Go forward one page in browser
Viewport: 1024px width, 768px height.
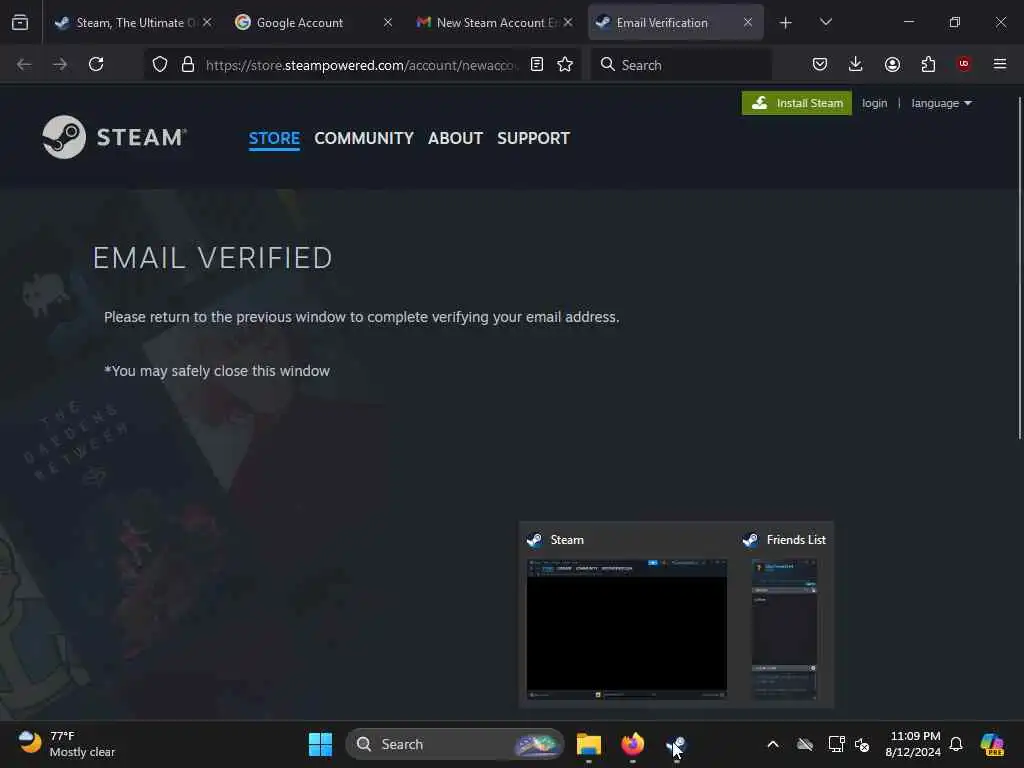coord(60,64)
